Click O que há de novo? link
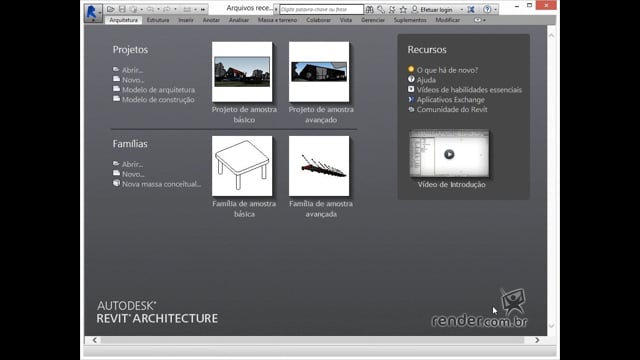This screenshot has width=640, height=360. [x=447, y=70]
